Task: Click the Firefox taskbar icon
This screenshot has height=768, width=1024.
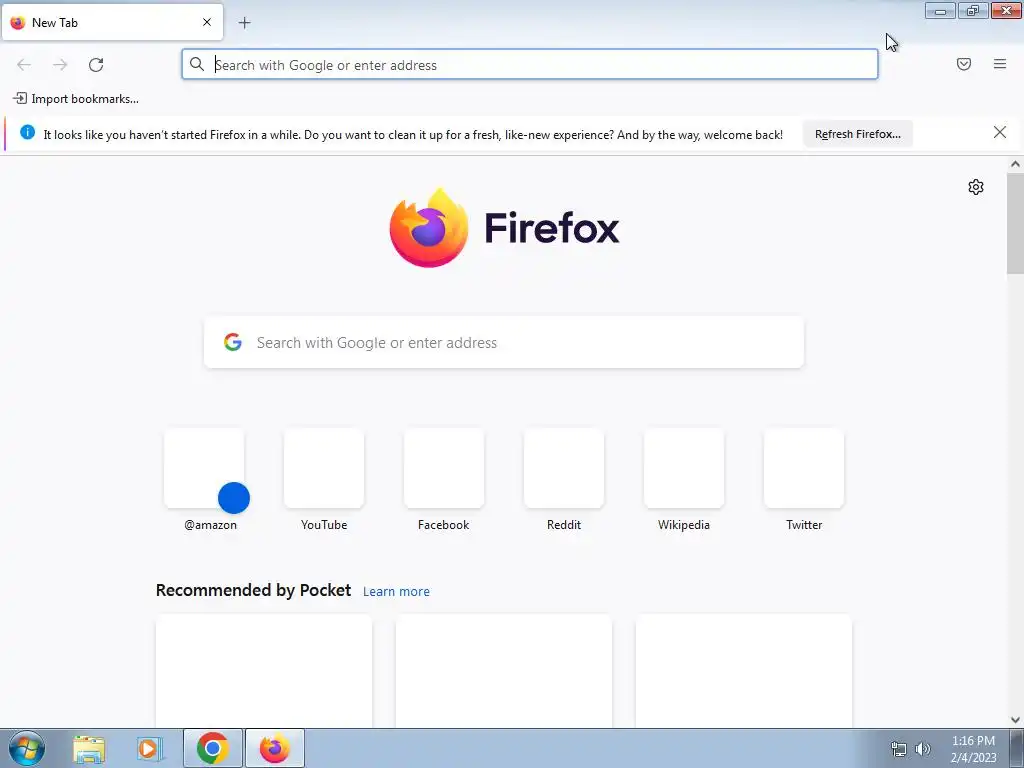Action: point(274,748)
